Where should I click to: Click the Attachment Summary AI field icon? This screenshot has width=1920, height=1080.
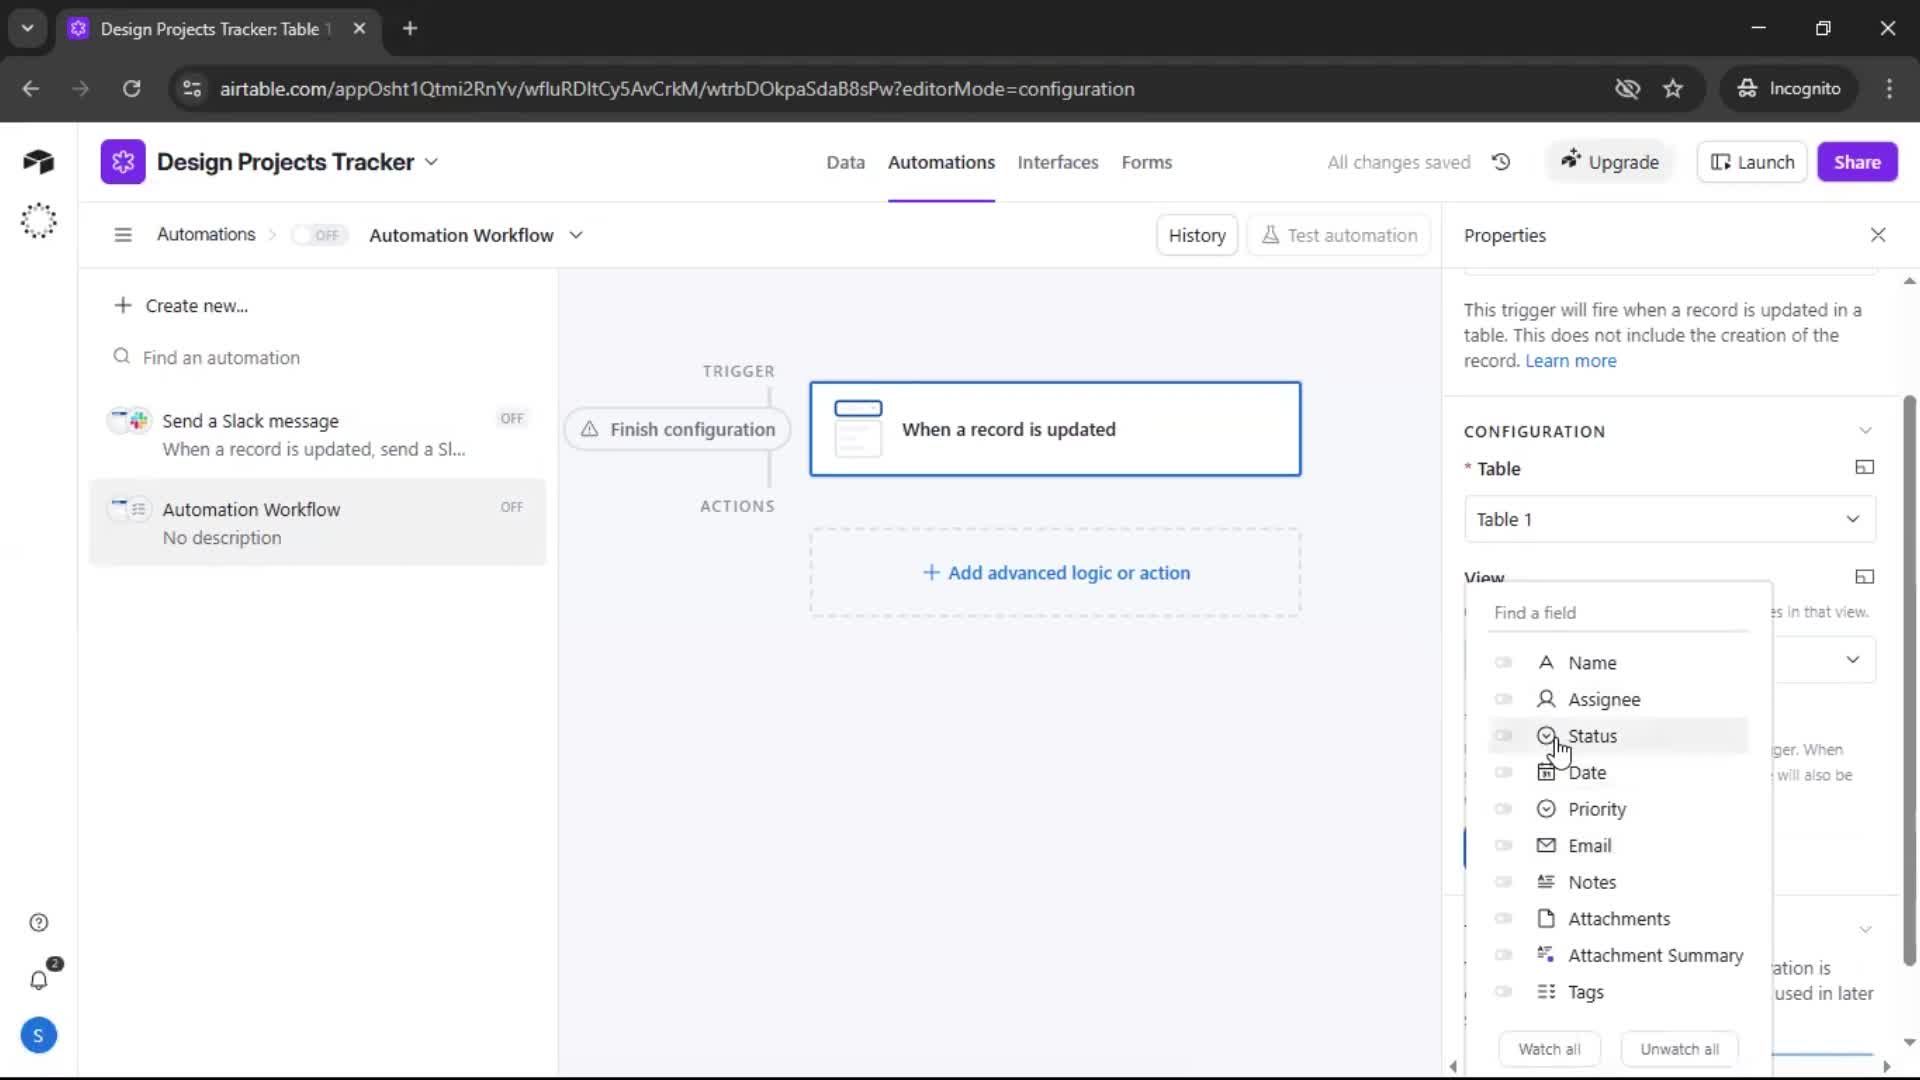point(1546,955)
